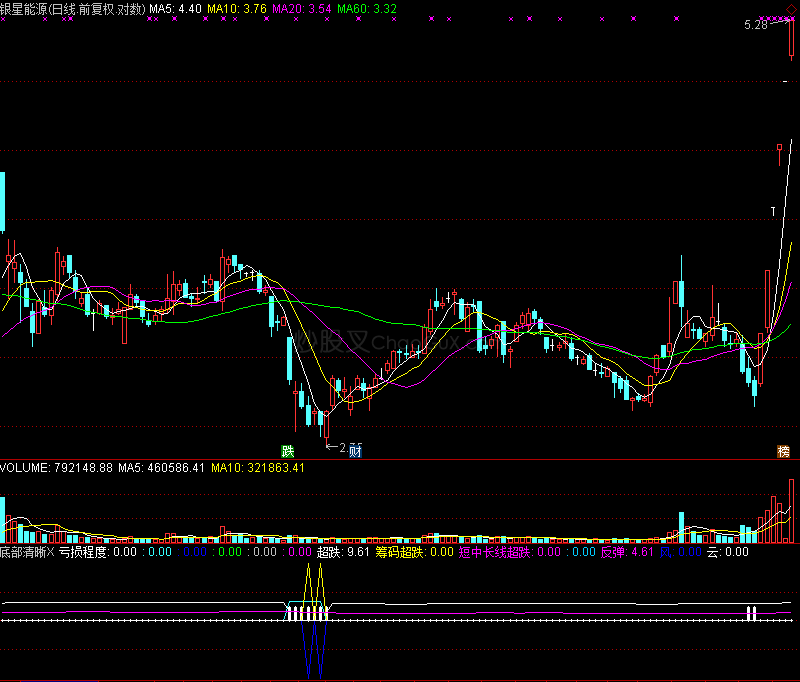
Task: Click volume MA10: 321863.41 label
Action: [258, 468]
